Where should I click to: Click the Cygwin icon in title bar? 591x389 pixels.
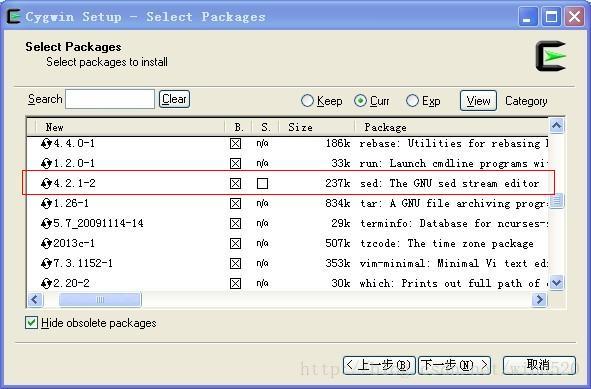(14, 17)
